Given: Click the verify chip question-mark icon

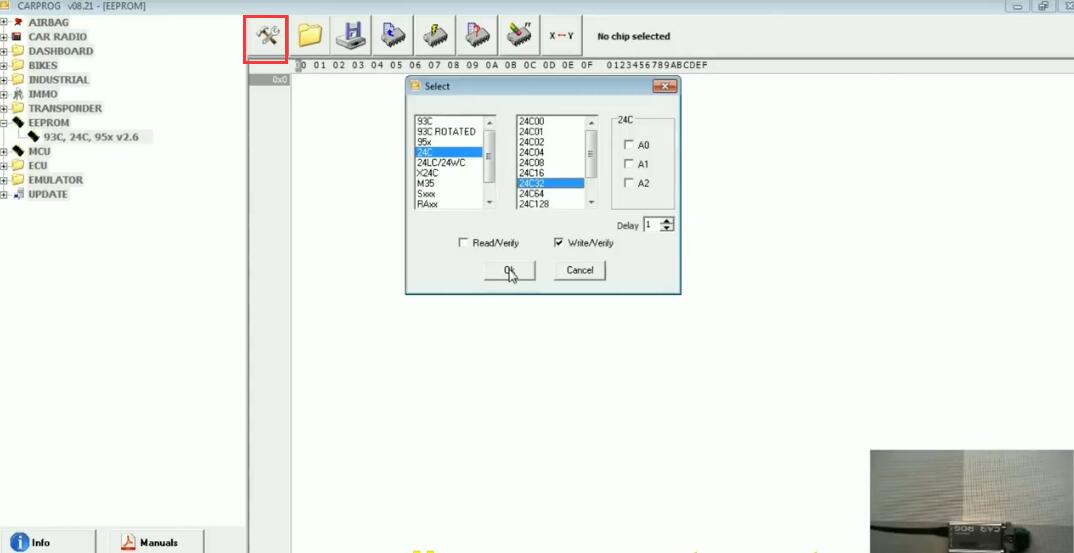Looking at the screenshot, I should click(477, 36).
